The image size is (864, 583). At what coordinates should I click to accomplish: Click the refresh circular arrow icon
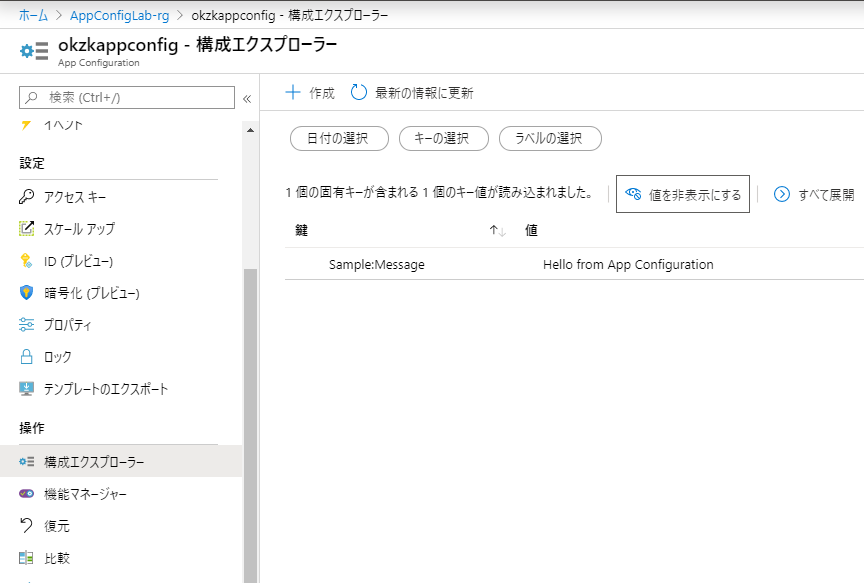point(358,92)
